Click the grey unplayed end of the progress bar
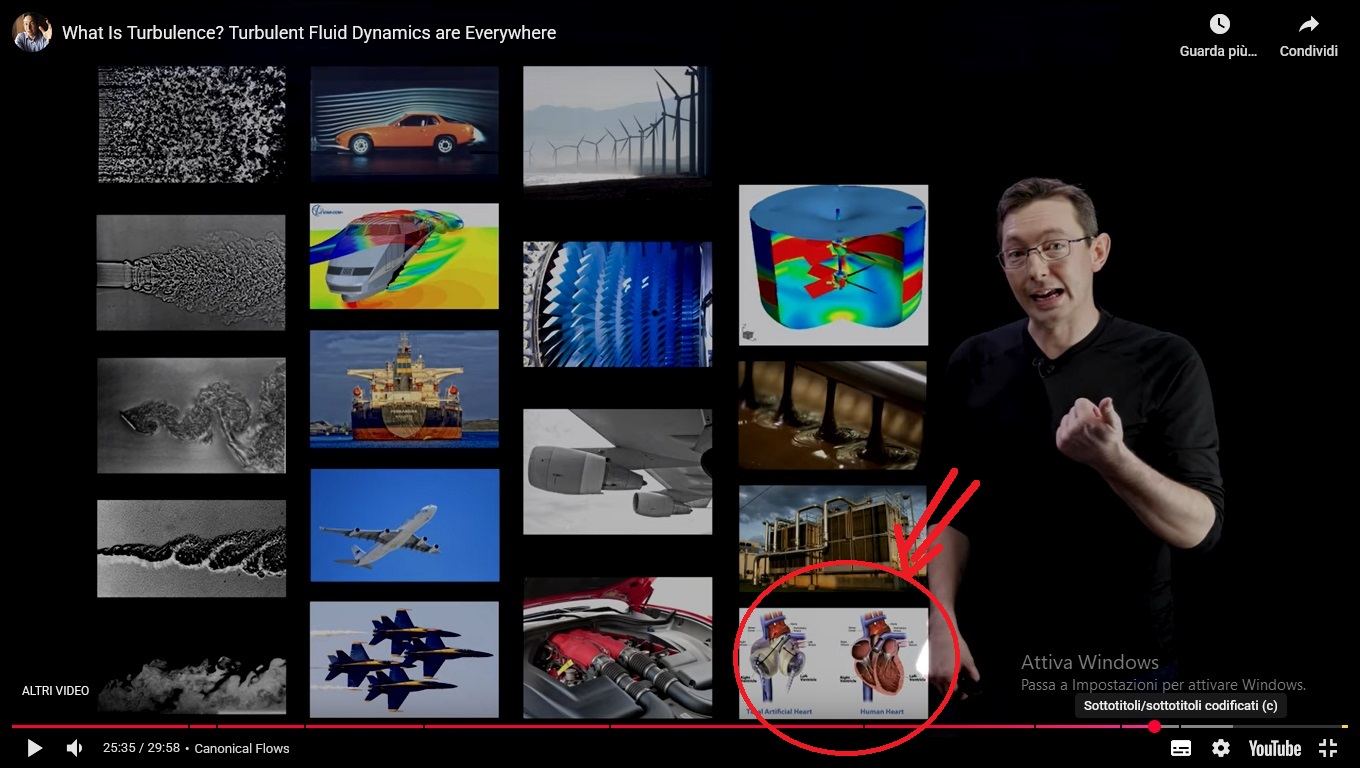Screen dimensions: 1360x768 [1290, 727]
